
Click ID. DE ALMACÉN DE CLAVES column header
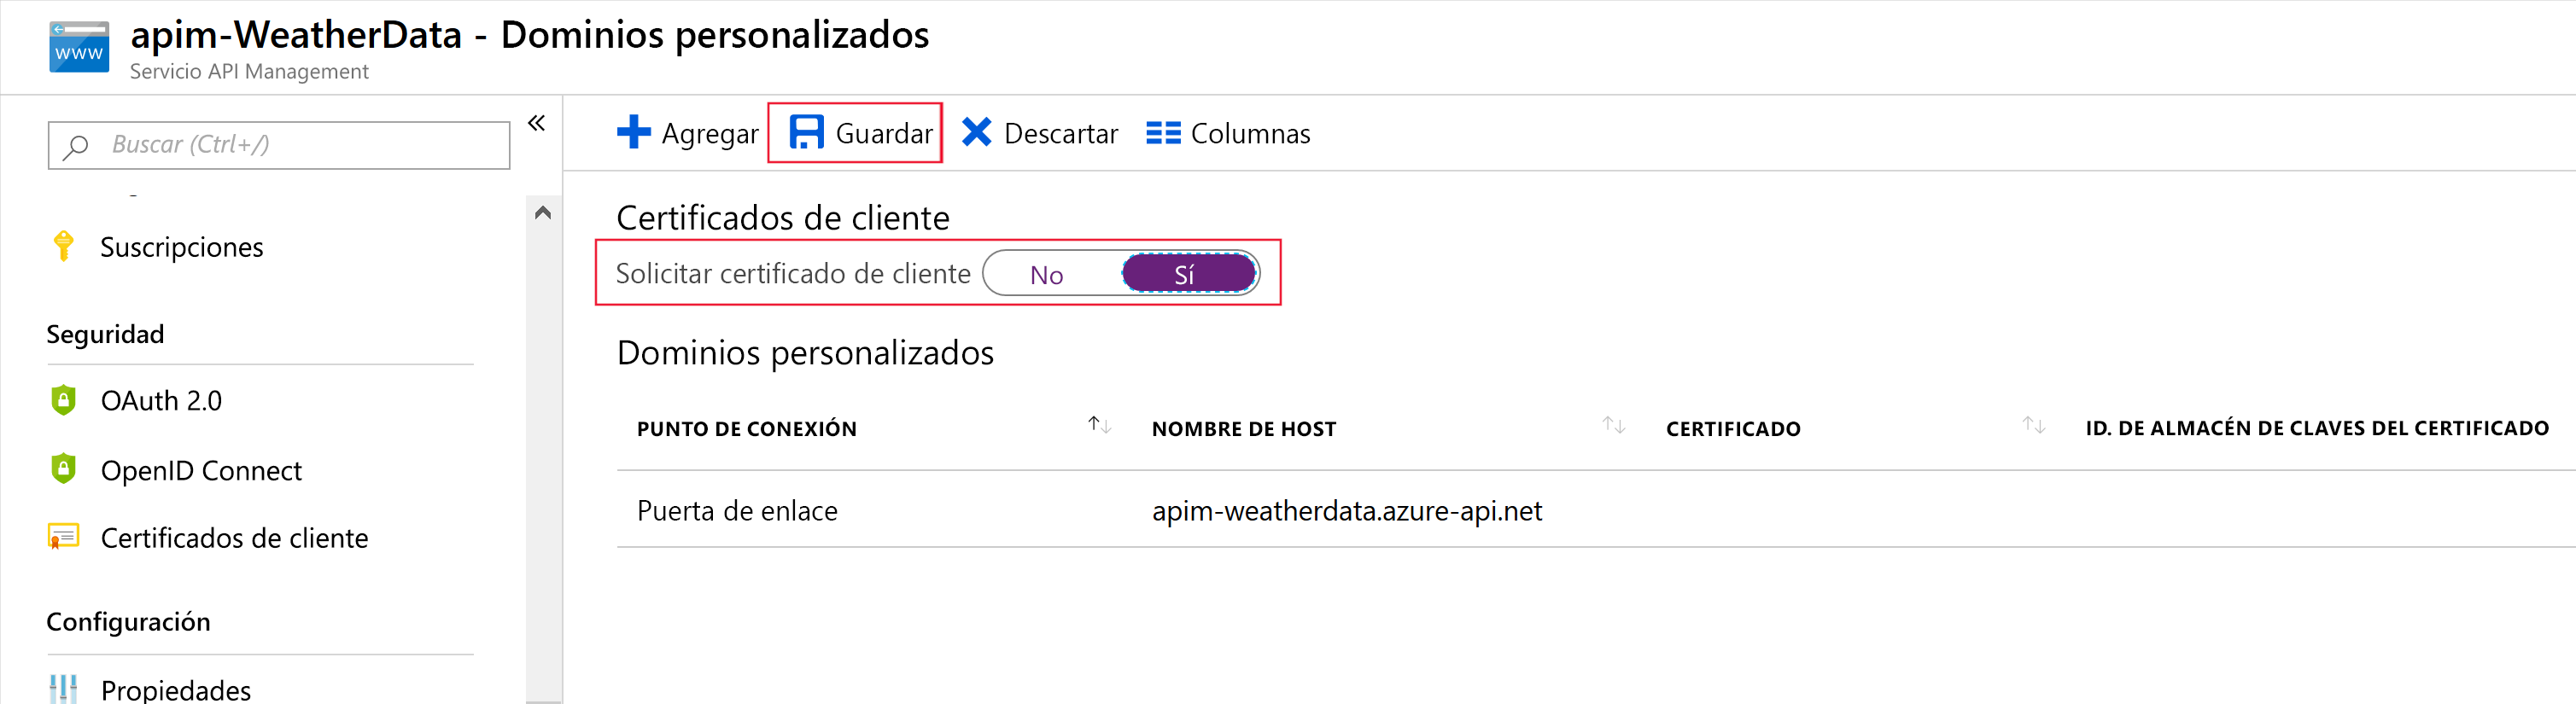point(2317,428)
